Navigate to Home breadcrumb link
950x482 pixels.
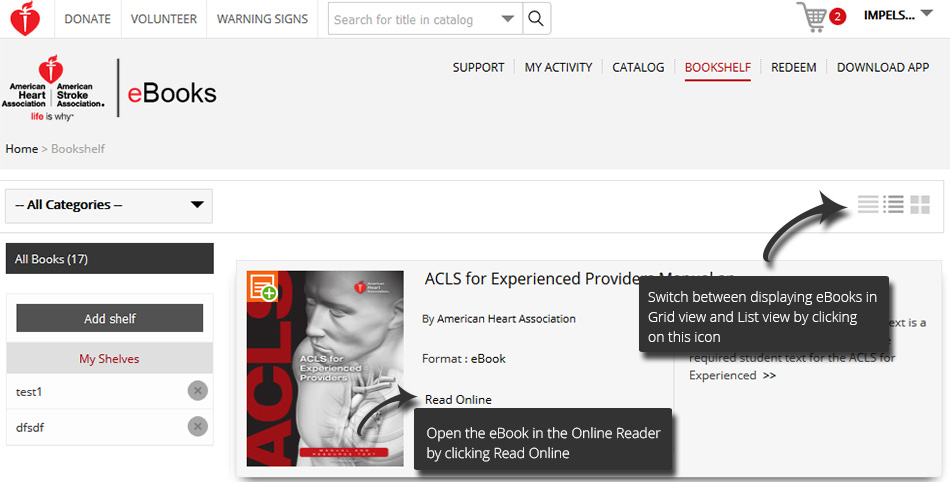coord(21,149)
